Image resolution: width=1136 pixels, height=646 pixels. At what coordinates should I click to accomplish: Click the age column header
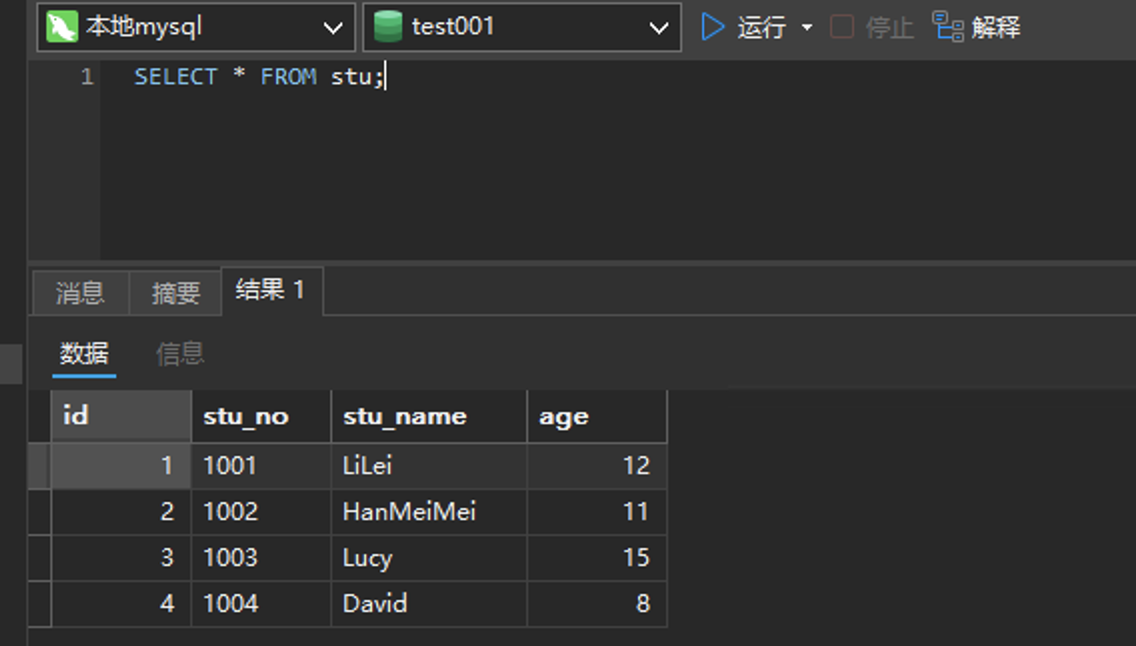[596, 417]
